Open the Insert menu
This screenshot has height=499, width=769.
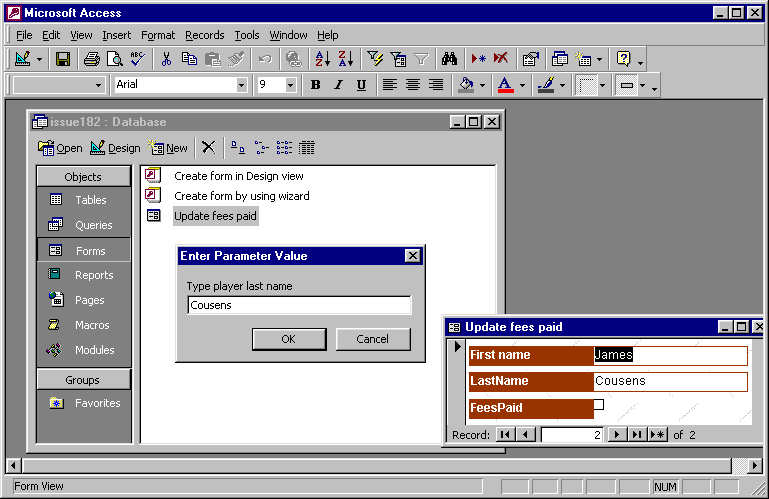(x=116, y=35)
